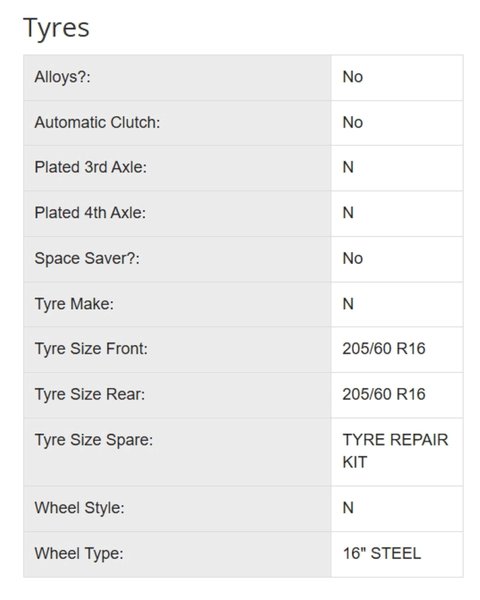Click the Tyres section heading

(x=56, y=28)
